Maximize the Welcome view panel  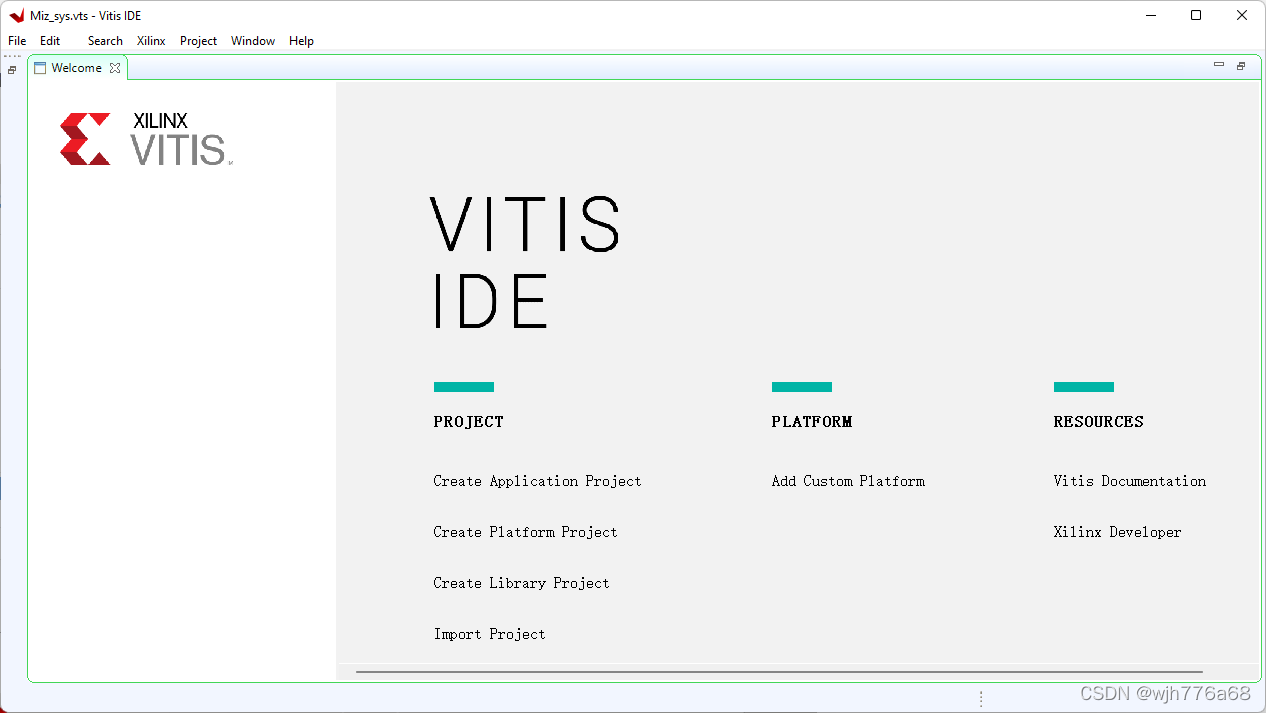(x=1241, y=66)
